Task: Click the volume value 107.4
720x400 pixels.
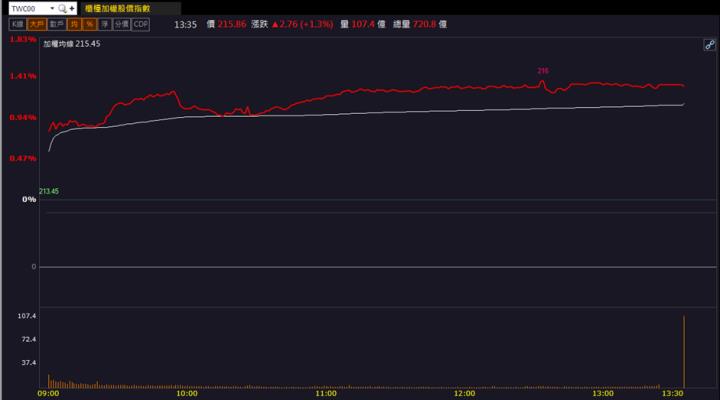Action: pyautogui.click(x=363, y=24)
